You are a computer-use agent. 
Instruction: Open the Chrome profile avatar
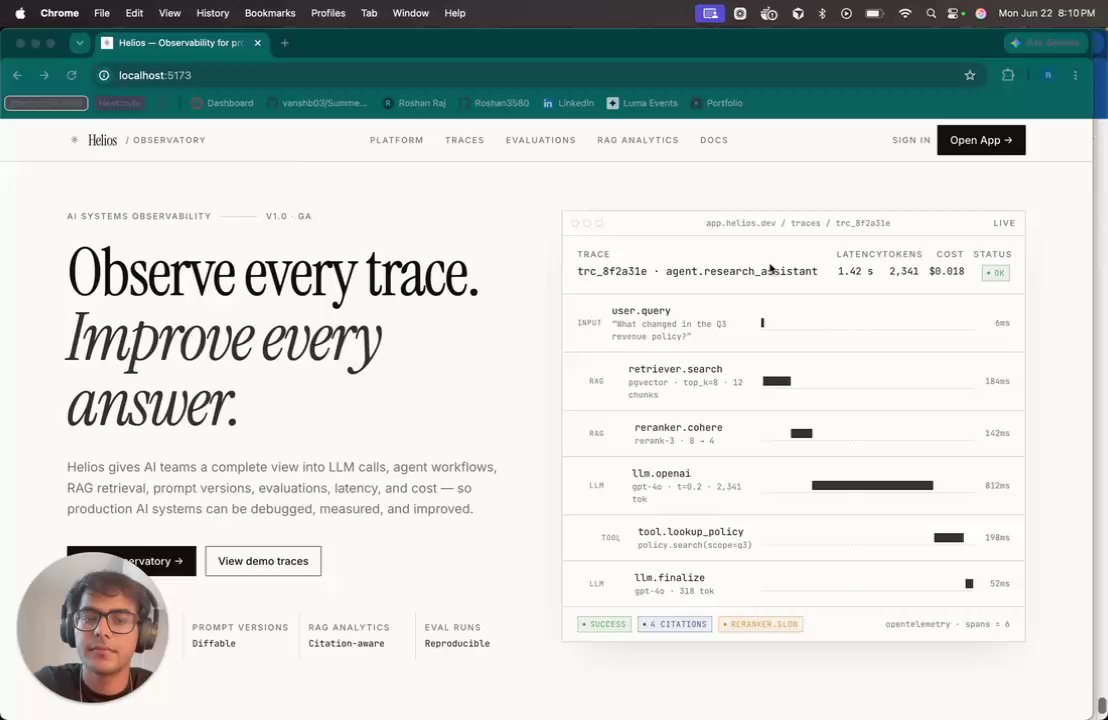click(1048, 75)
